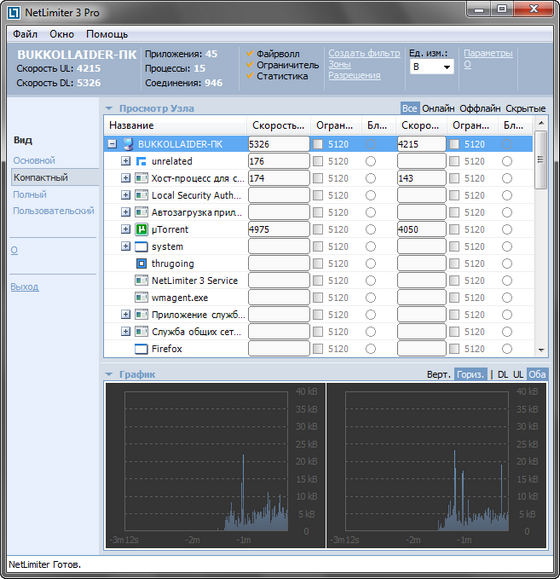Click the node list vertical scrollbar thumb

click(x=541, y=160)
